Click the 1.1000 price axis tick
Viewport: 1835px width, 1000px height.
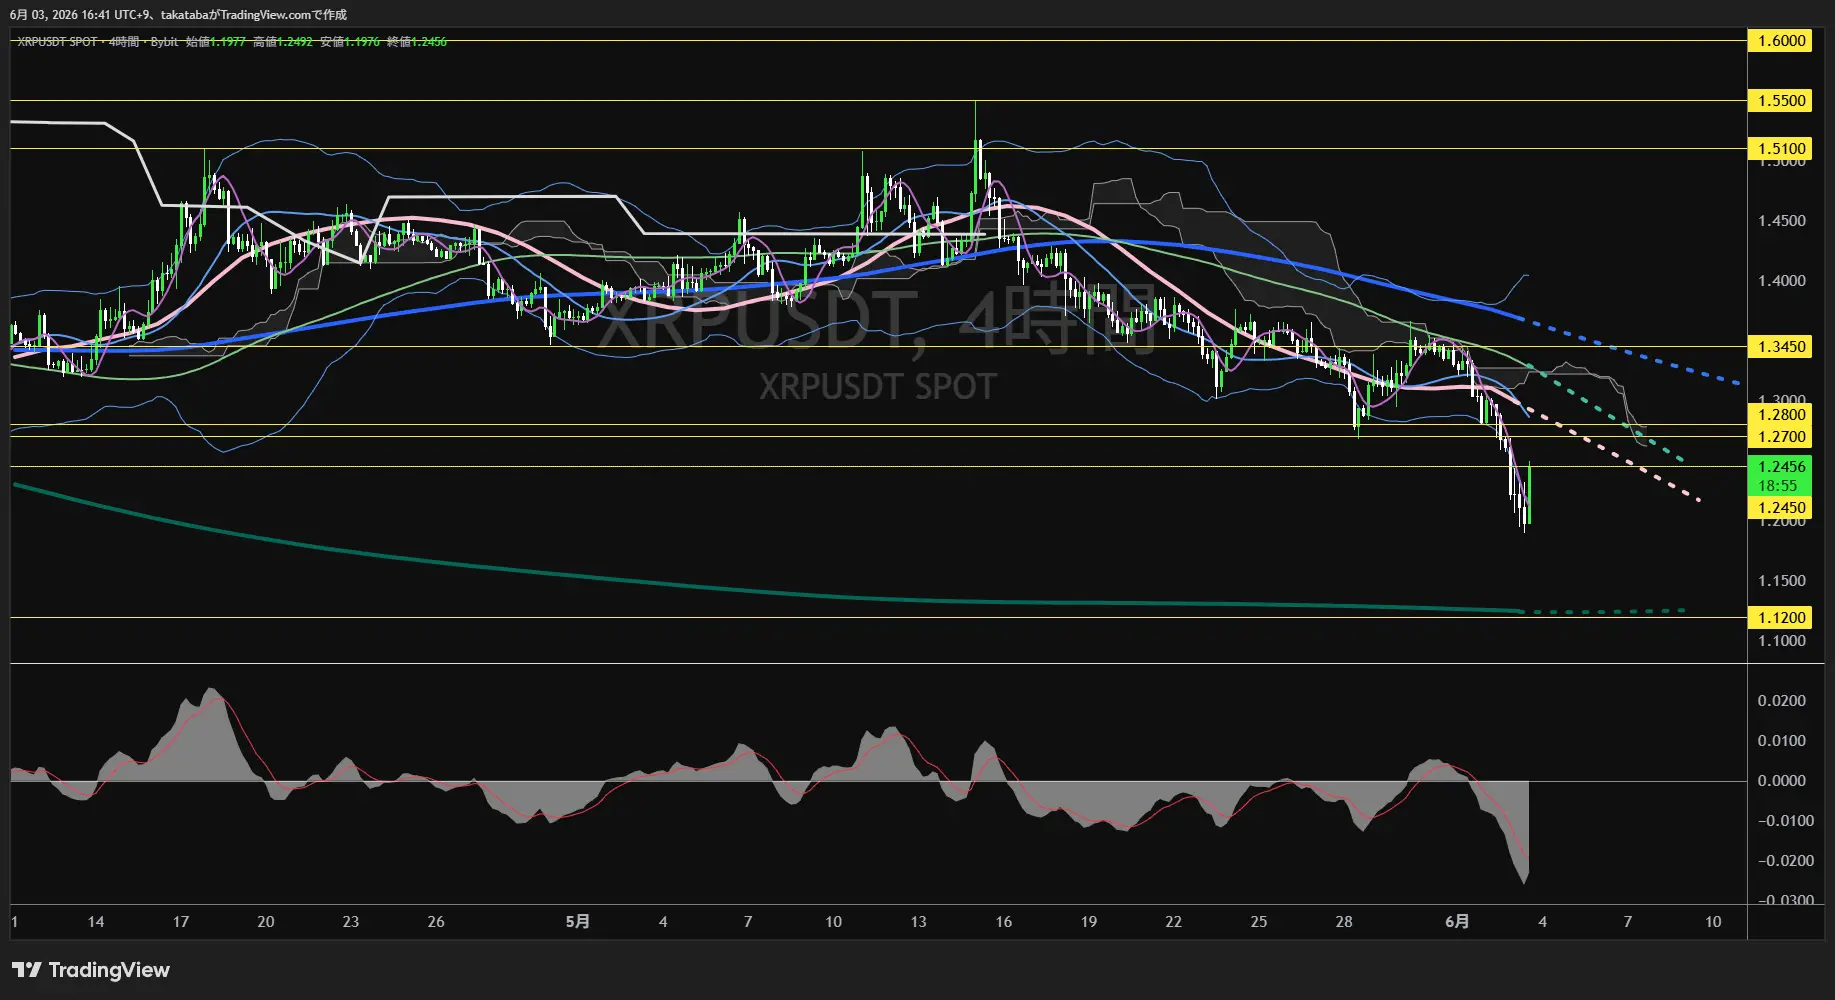[1781, 641]
